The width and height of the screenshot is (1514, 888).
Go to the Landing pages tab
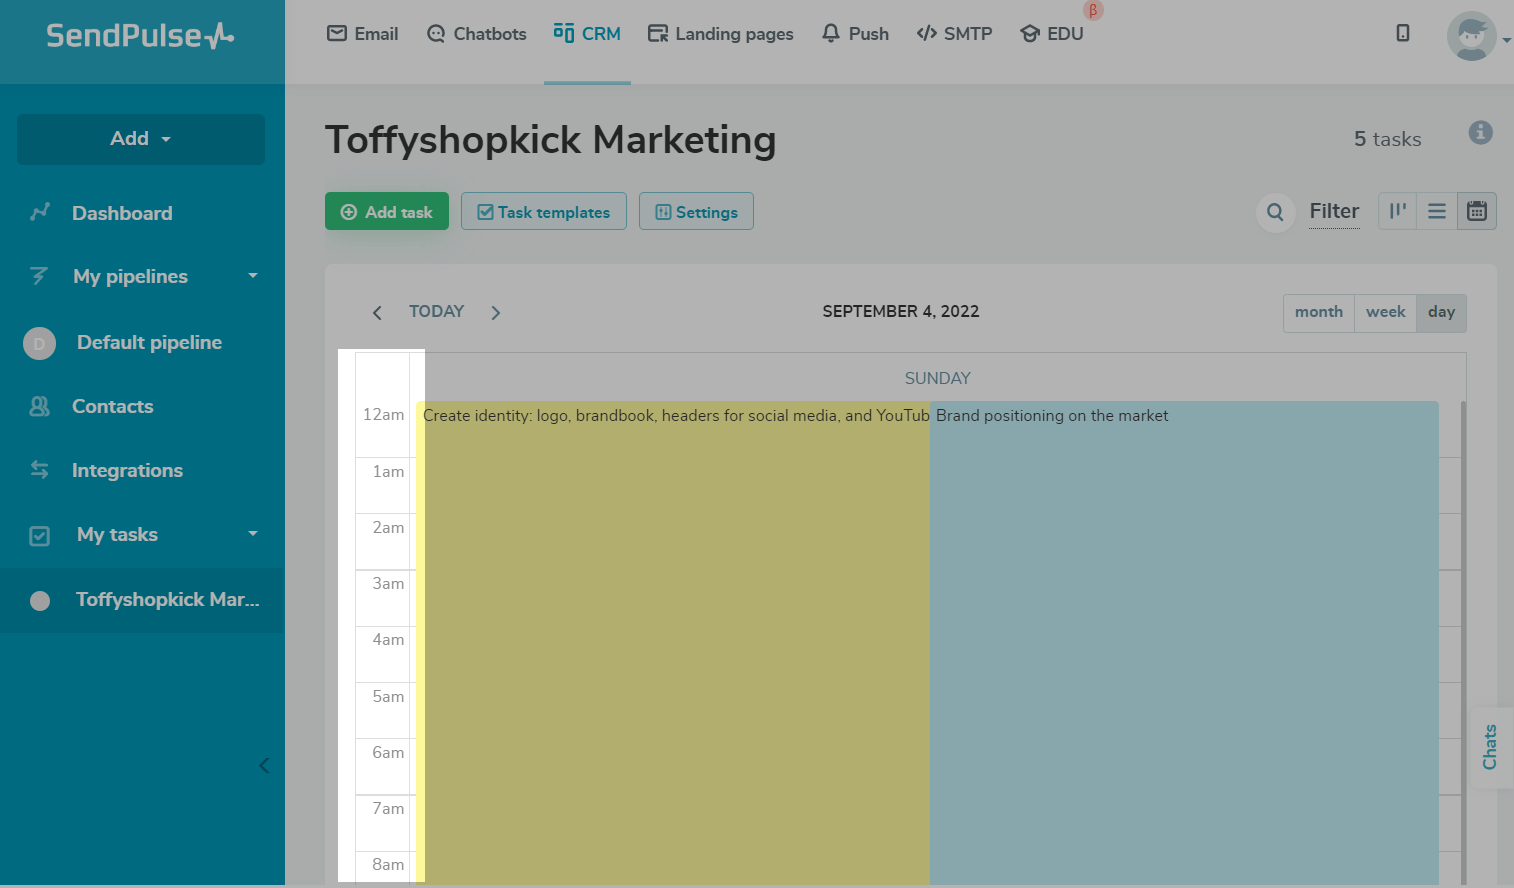tap(720, 34)
